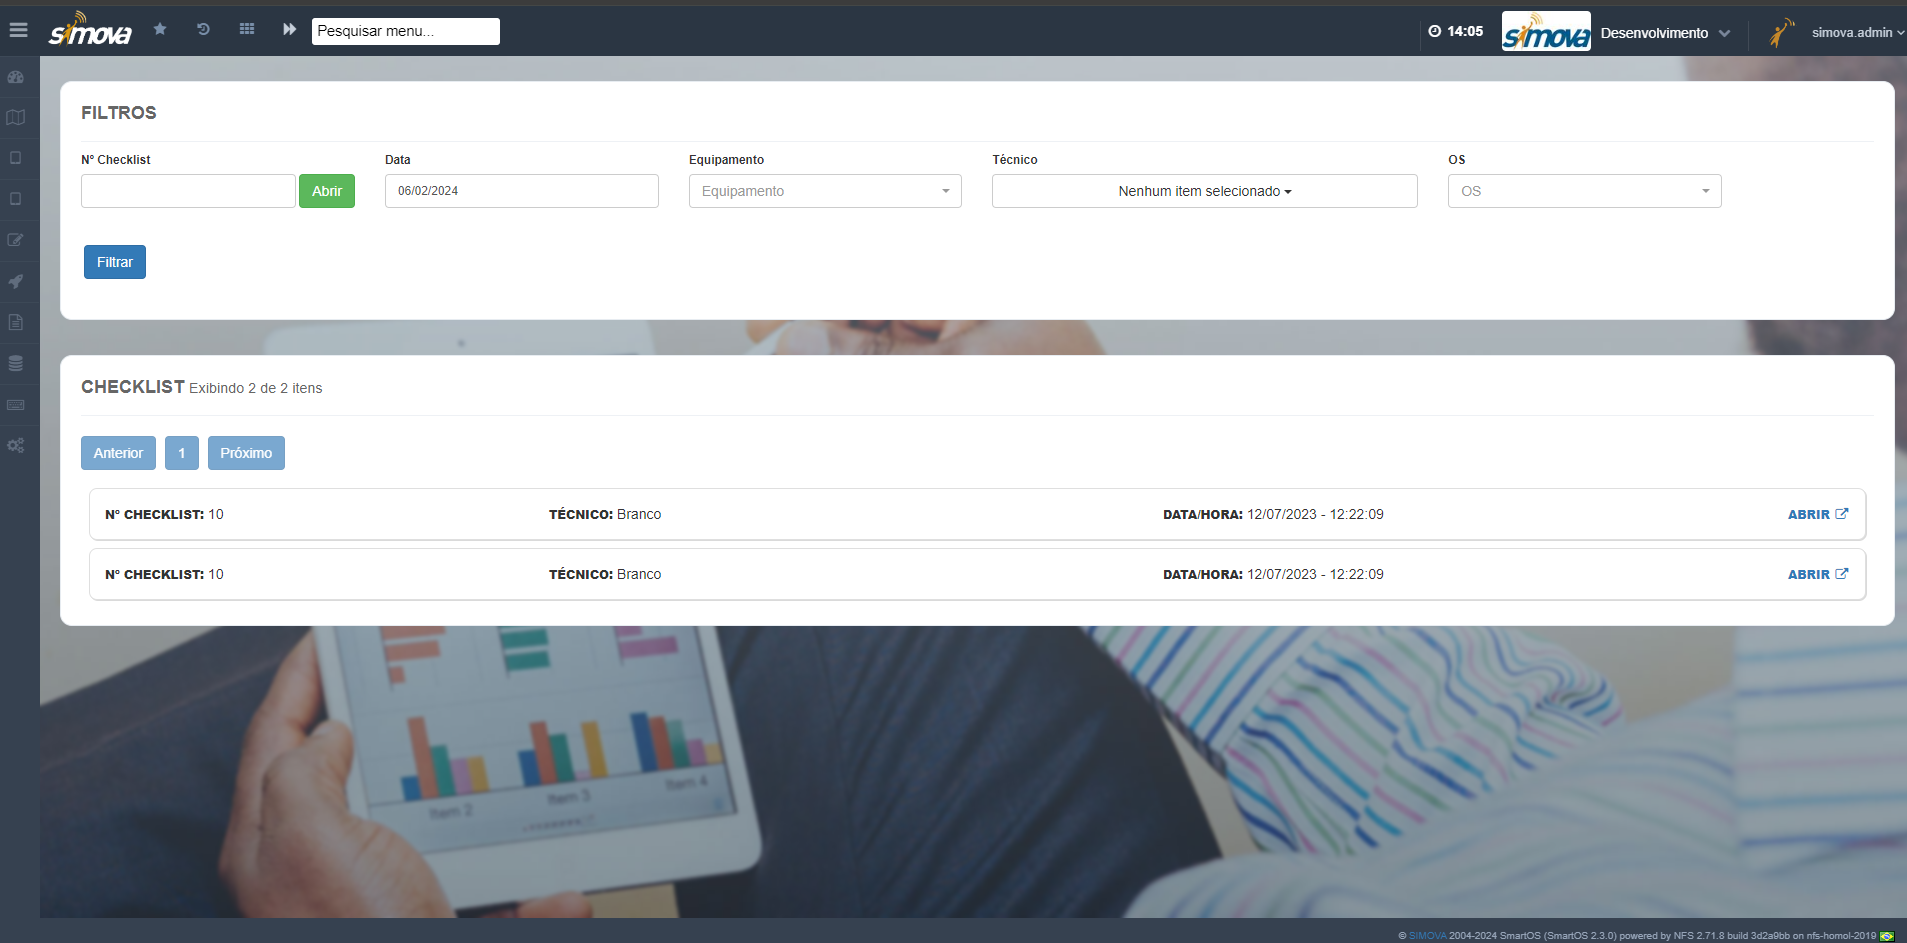This screenshot has height=943, width=1907.
Task: Open the document sidebar icon
Action: (16, 322)
